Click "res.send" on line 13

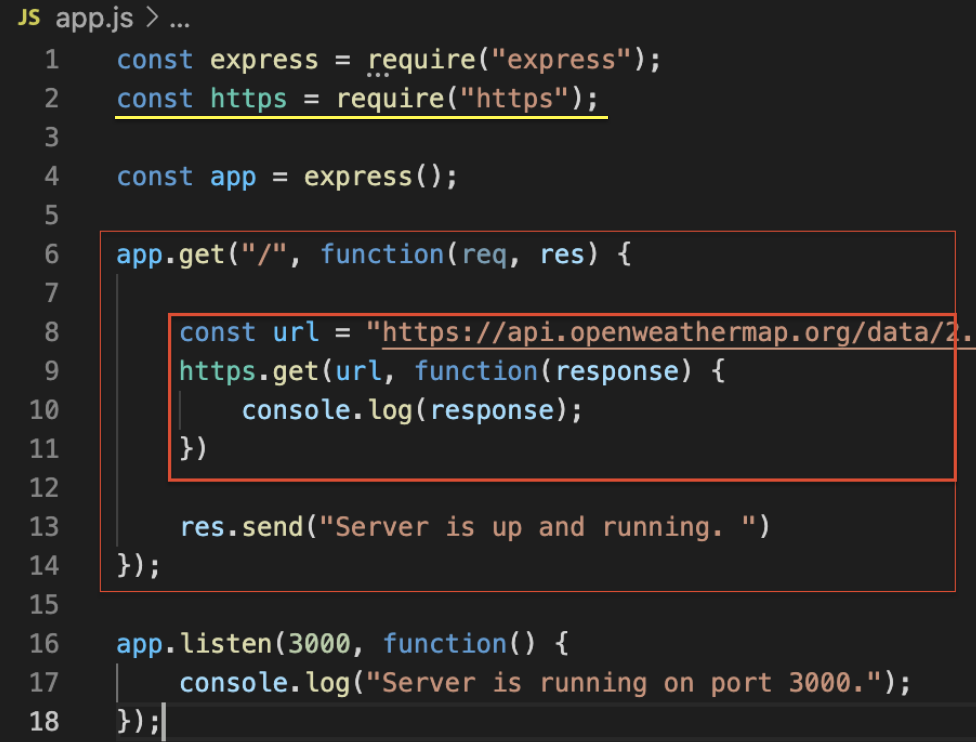[x=242, y=527]
